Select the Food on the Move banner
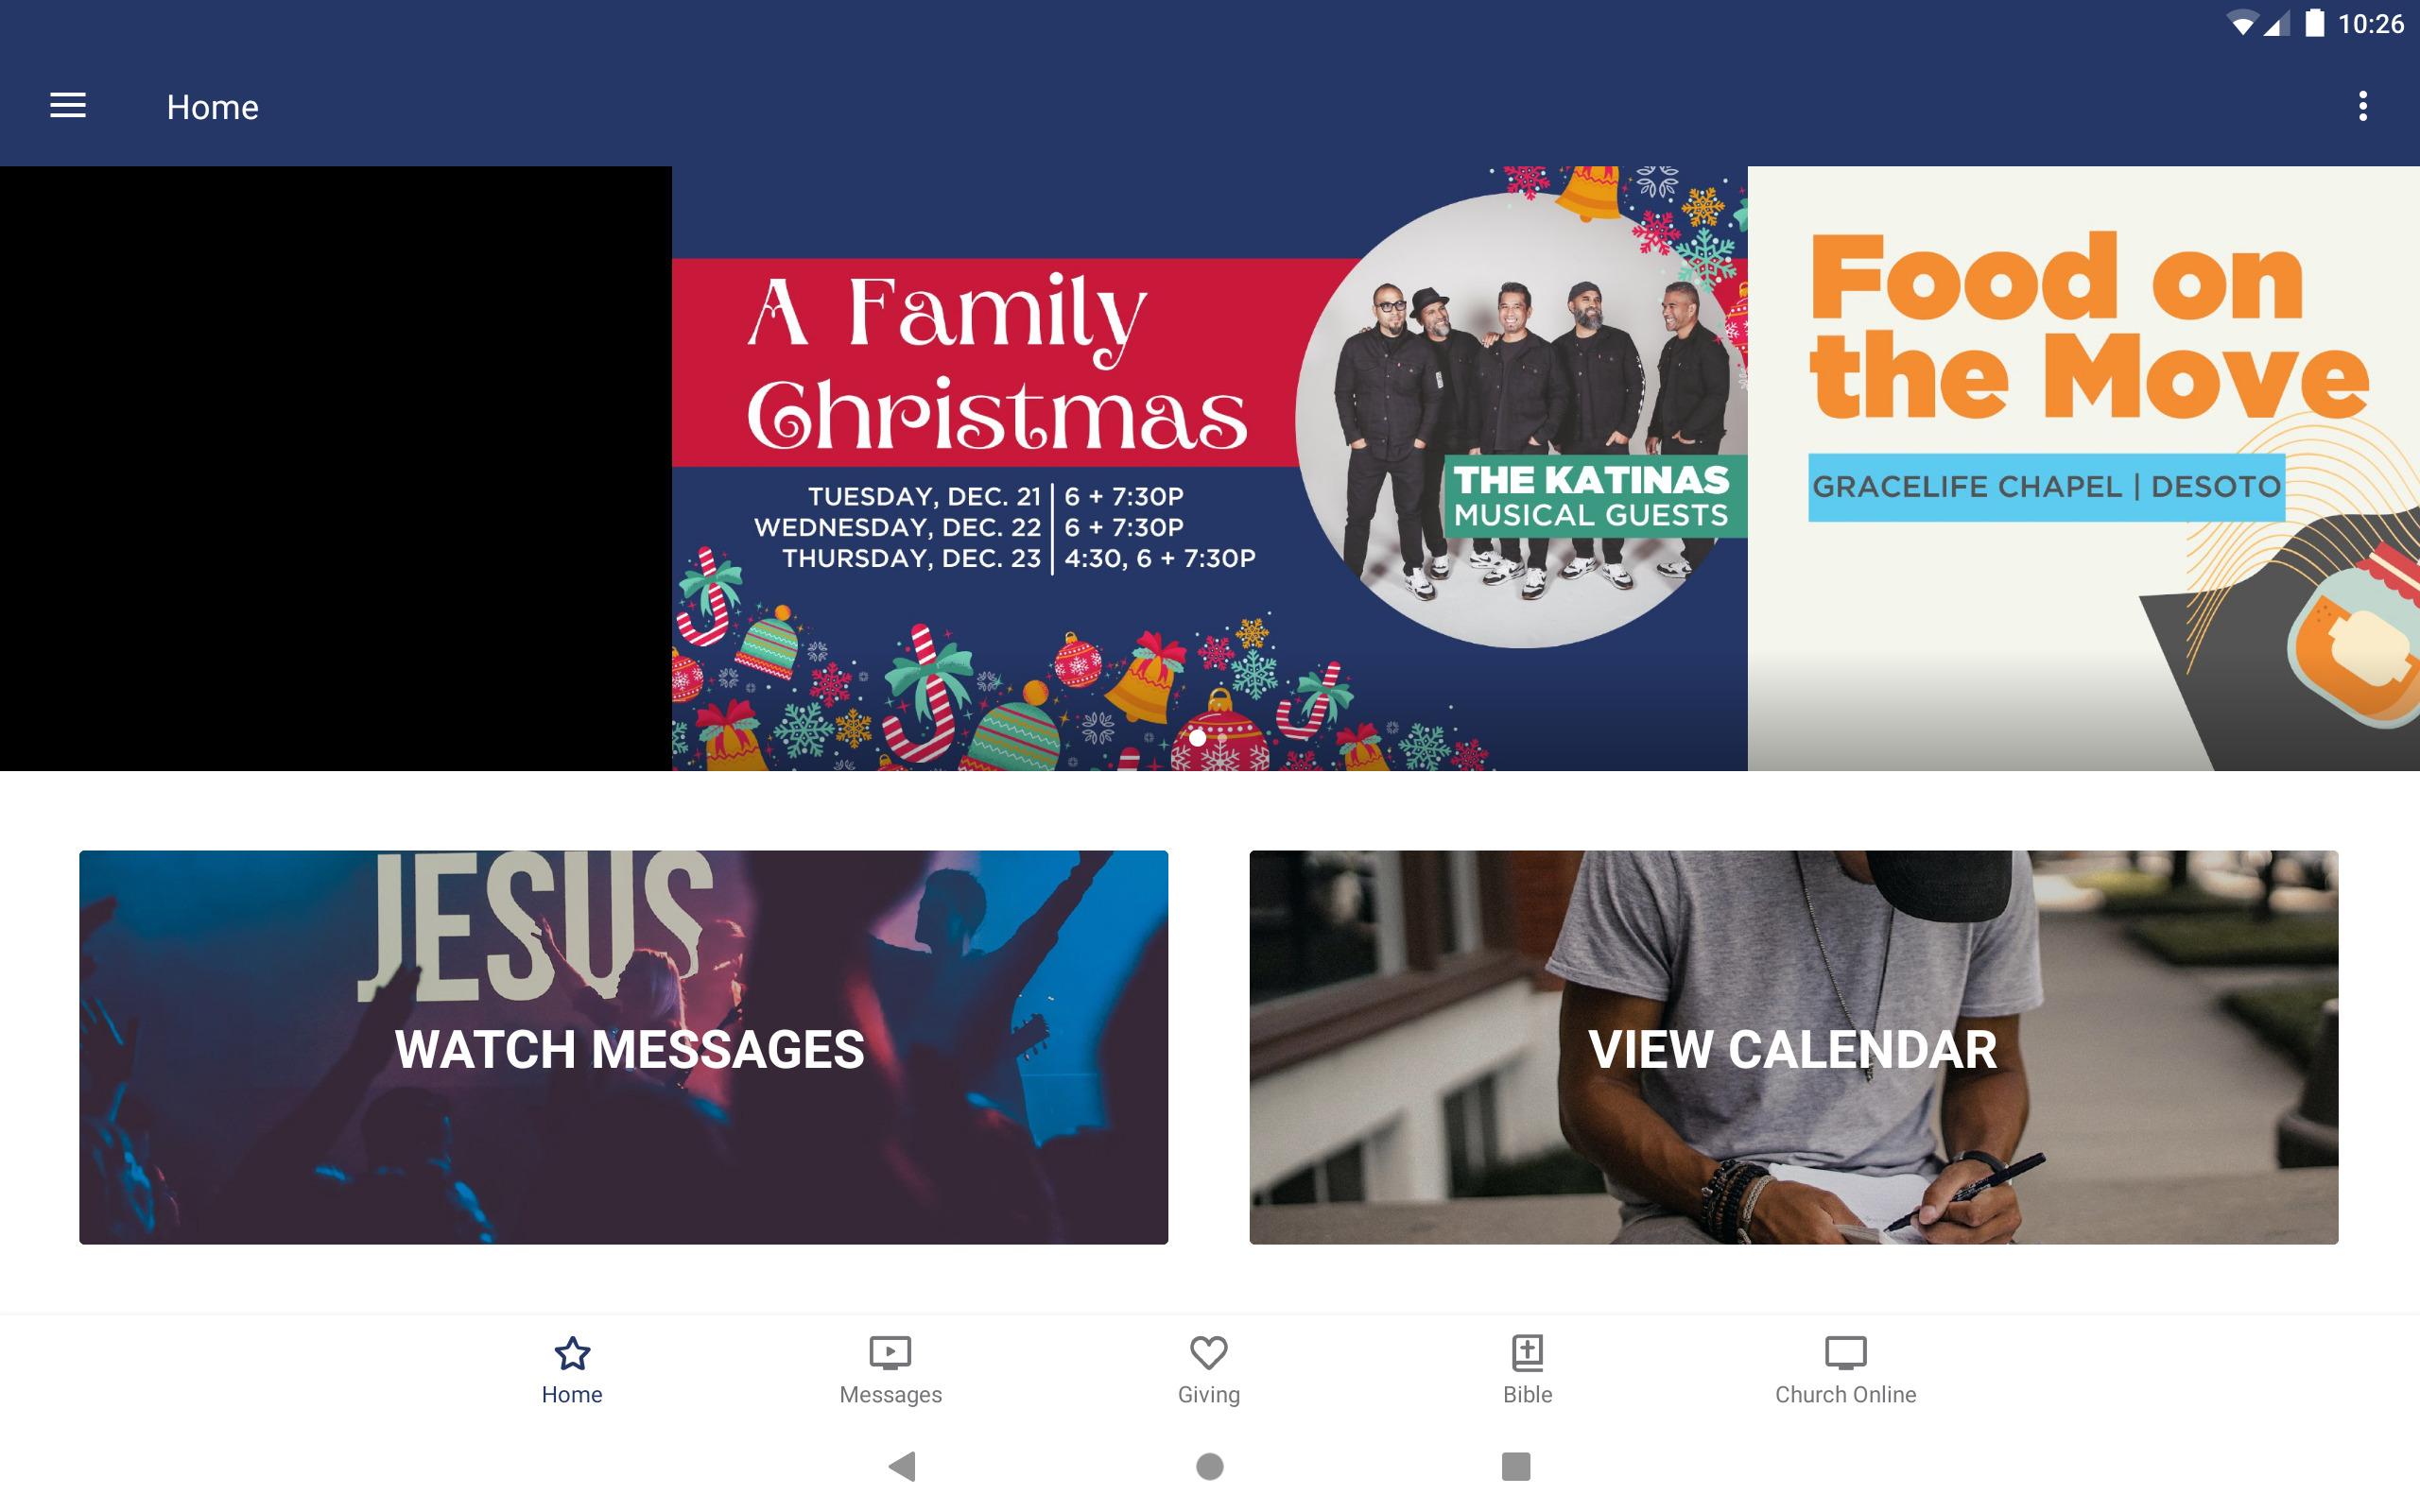The height and width of the screenshot is (1512, 2420). (x=2083, y=468)
